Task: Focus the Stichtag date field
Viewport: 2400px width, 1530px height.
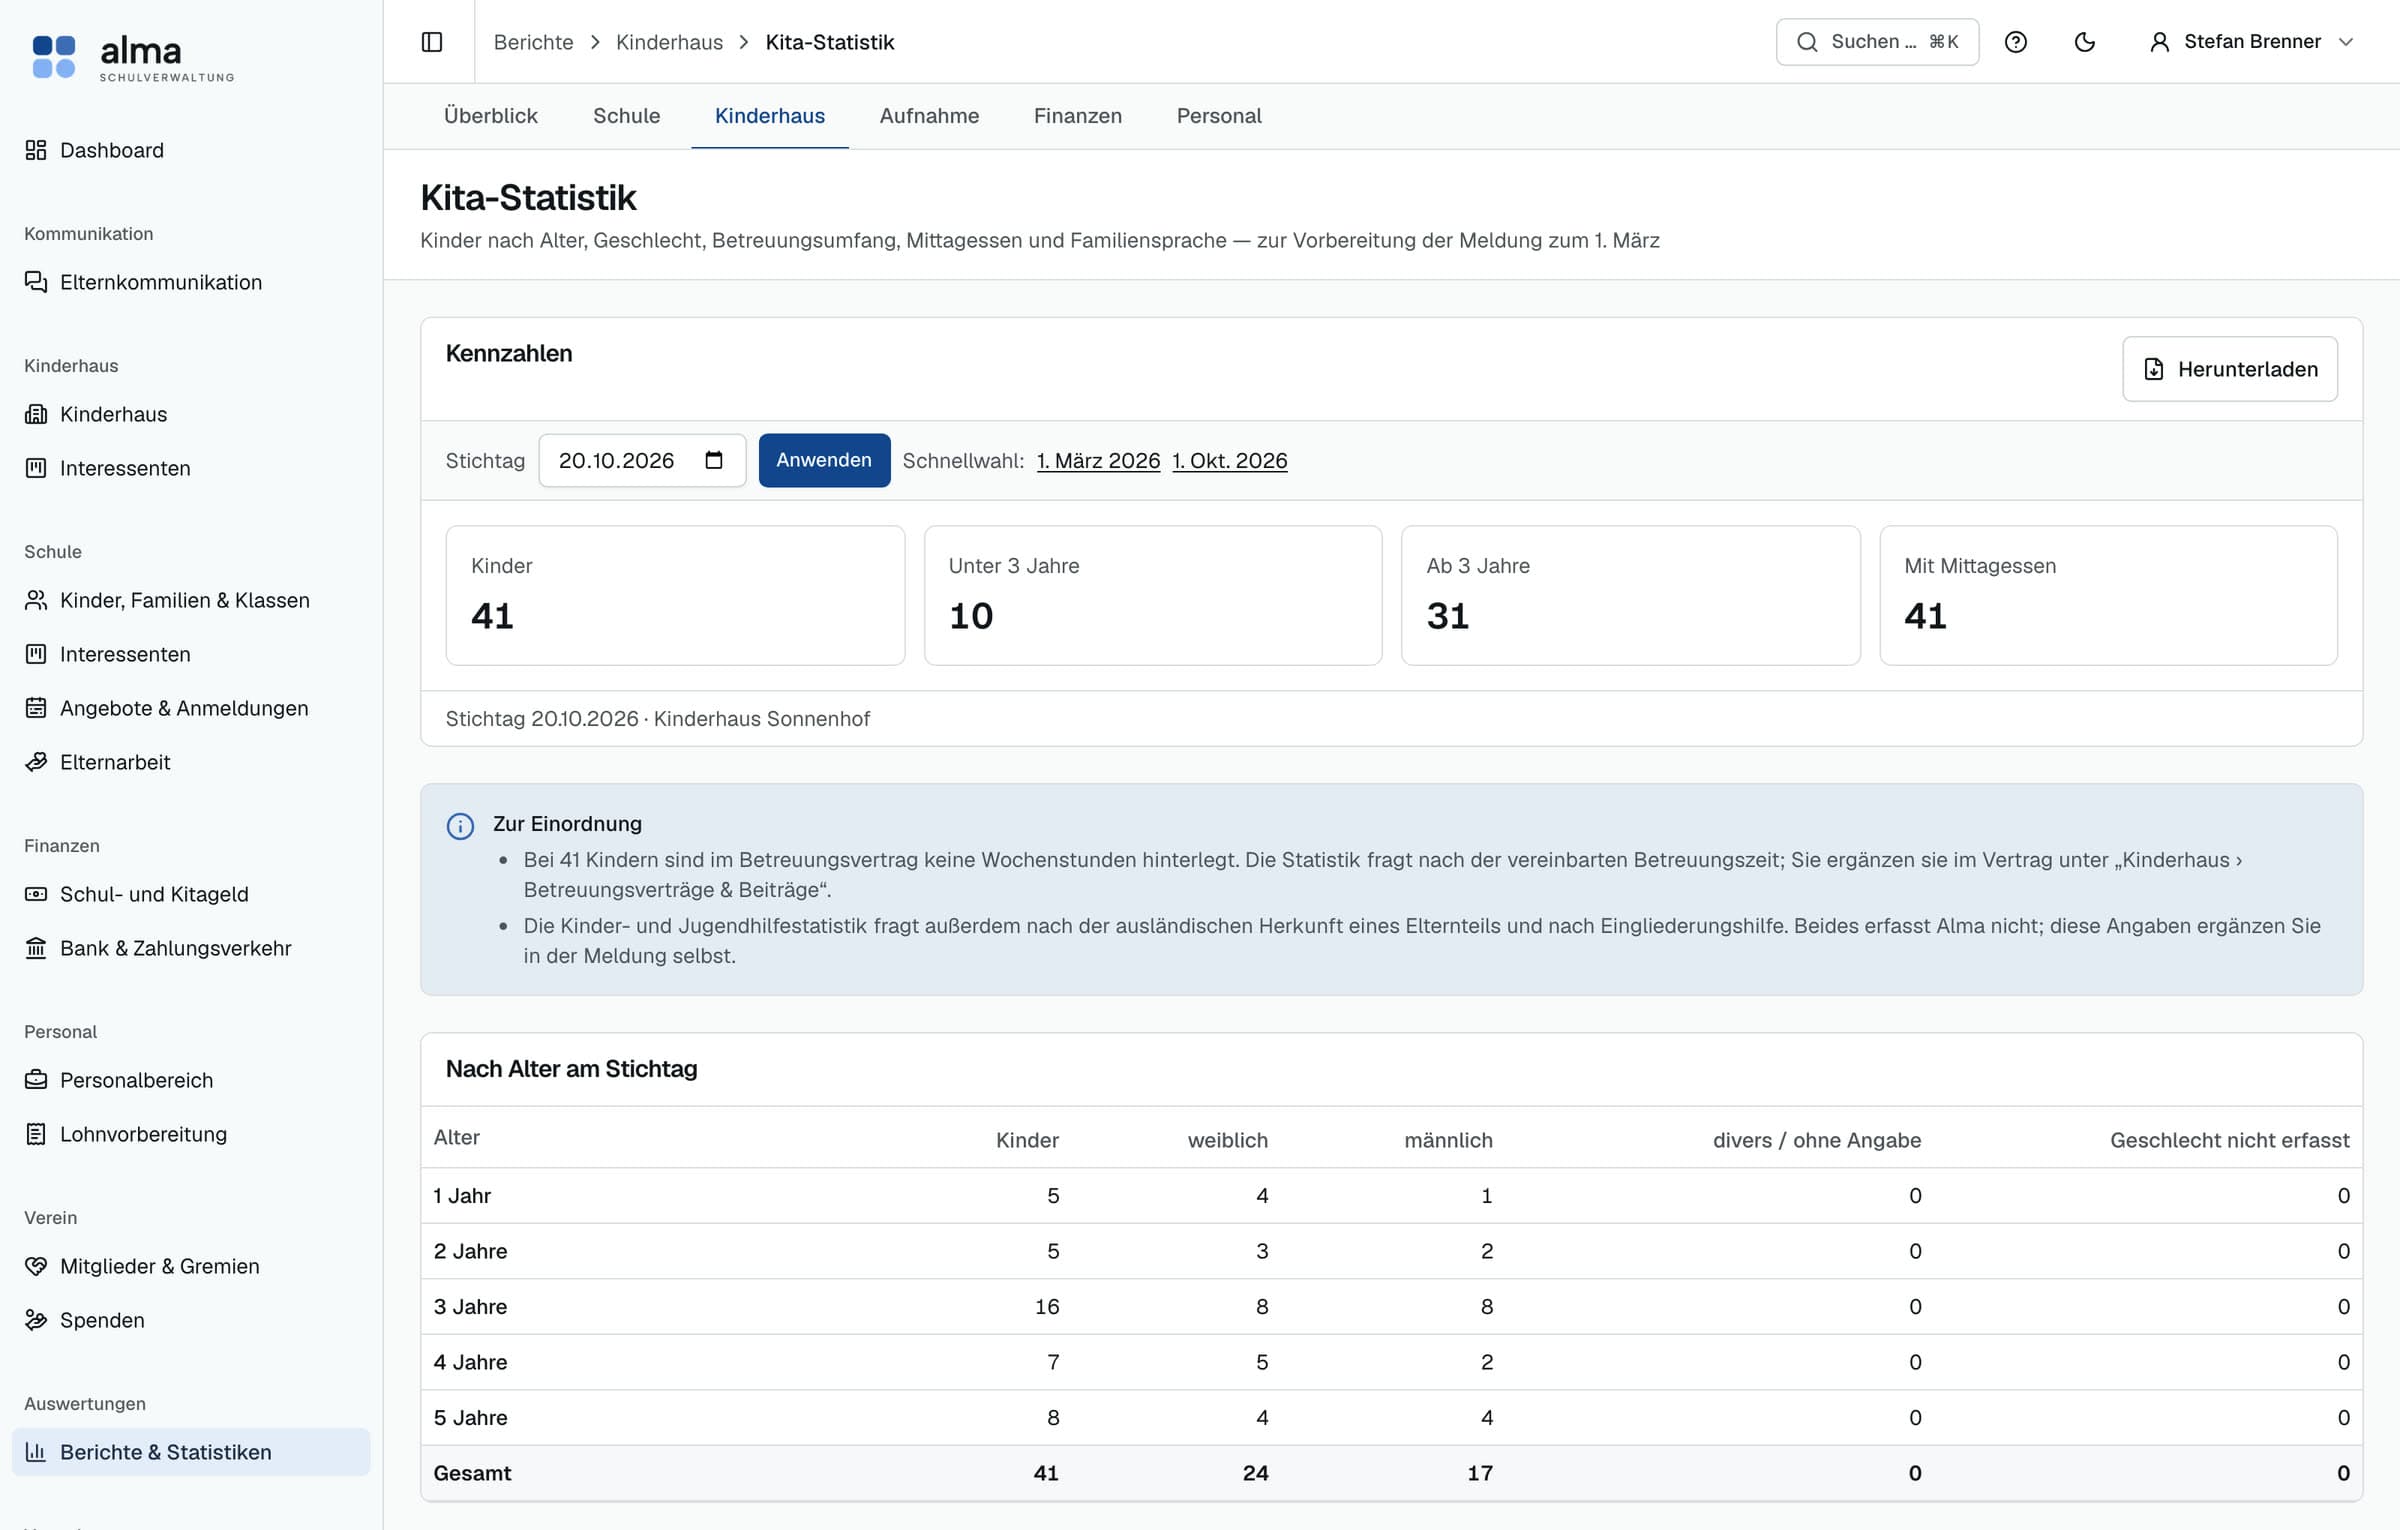Action: (642, 460)
